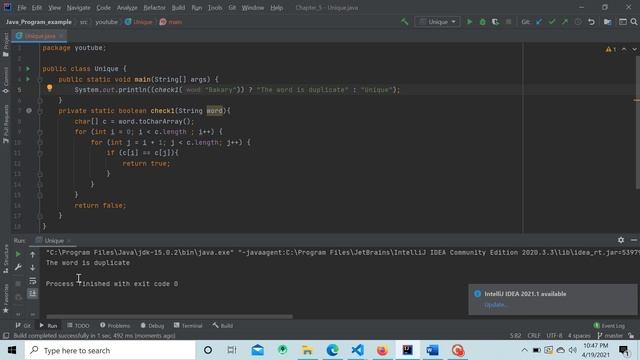Collapse the main method fold marker
Viewport: 640px width, 360px height.
40,80
